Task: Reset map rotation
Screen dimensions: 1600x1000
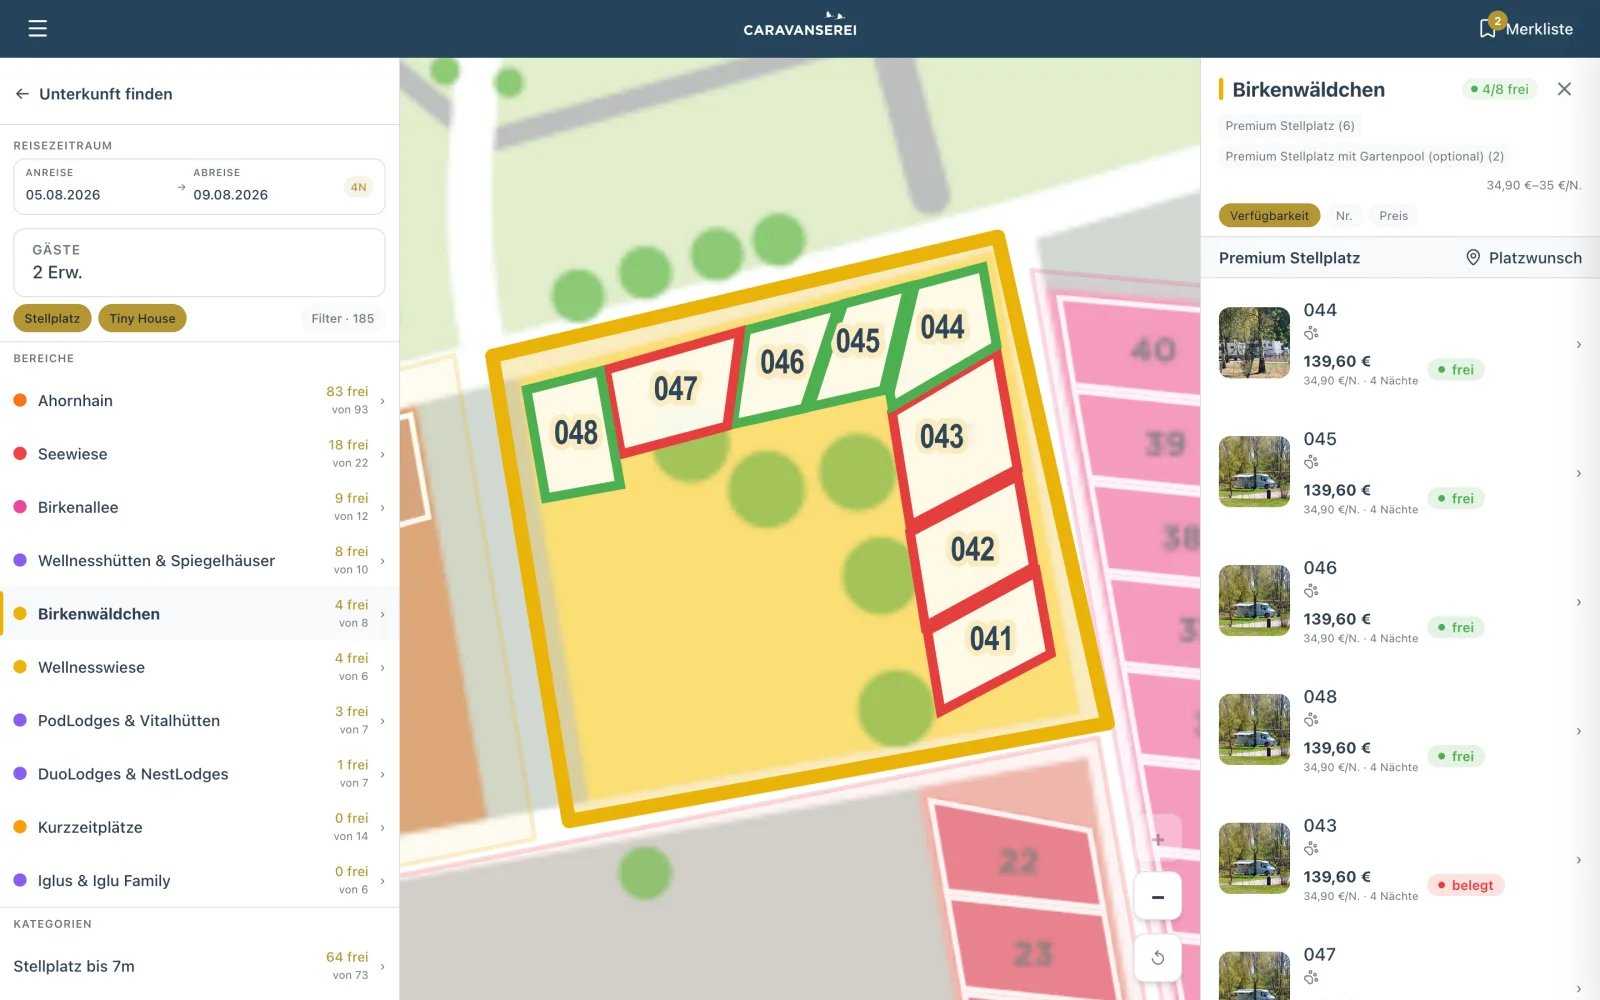Action: [x=1158, y=958]
